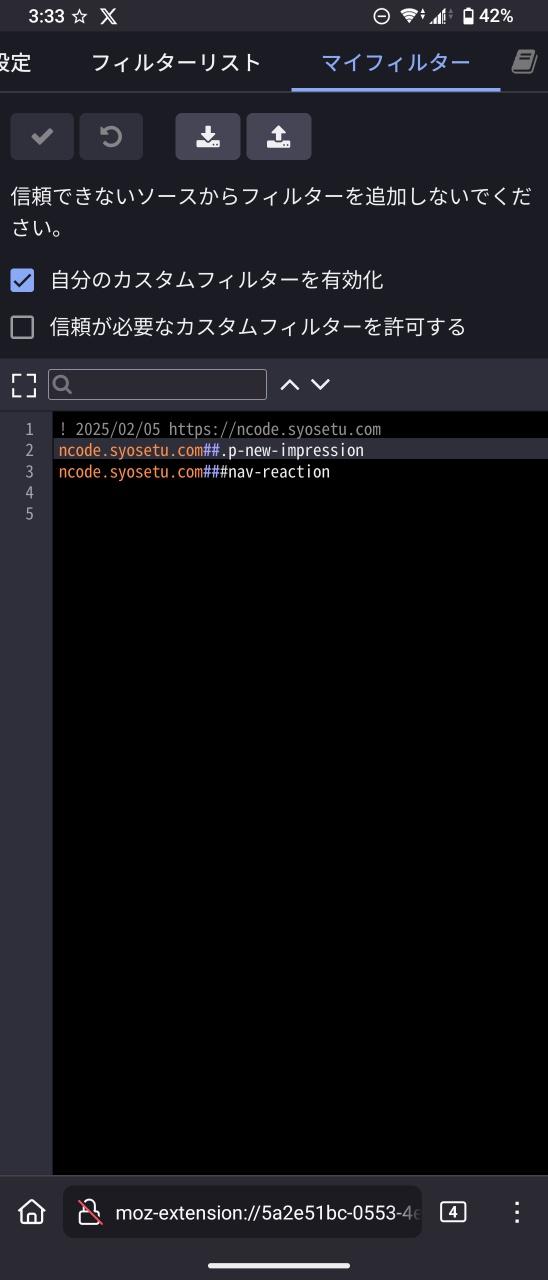Go to the browser home page
Viewport: 548px width, 1280px height.
(x=32, y=1212)
